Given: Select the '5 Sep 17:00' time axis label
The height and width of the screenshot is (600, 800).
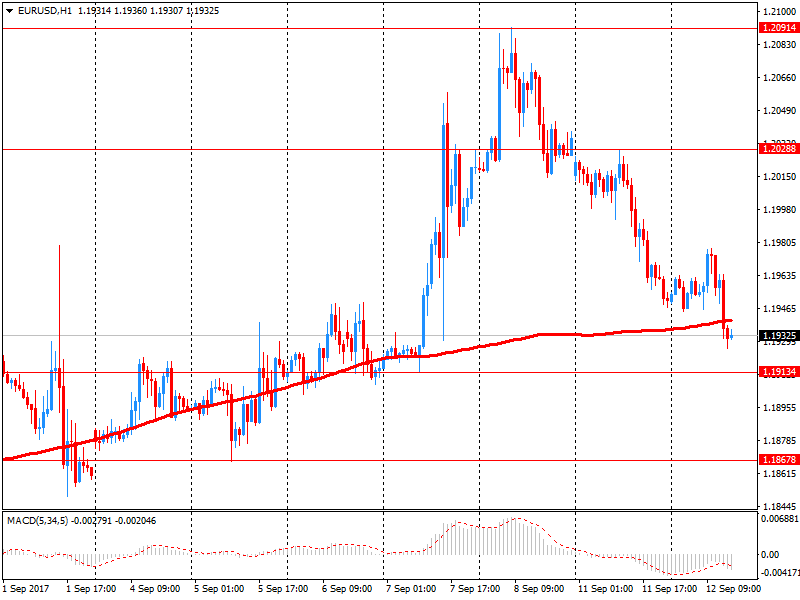Looking at the screenshot, I should pos(283,589).
